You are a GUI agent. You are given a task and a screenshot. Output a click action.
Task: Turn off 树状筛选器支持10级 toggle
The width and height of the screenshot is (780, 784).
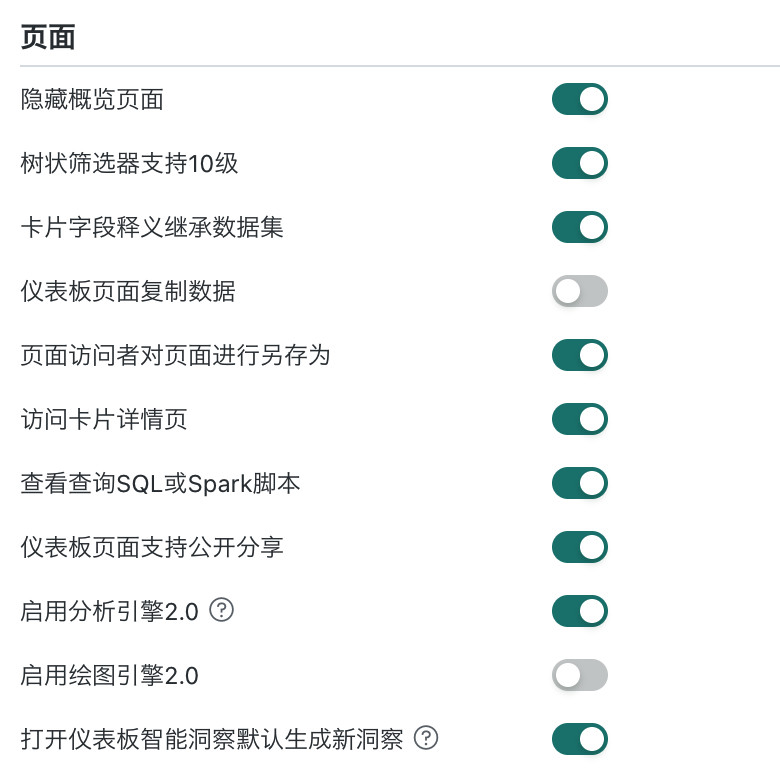580,163
